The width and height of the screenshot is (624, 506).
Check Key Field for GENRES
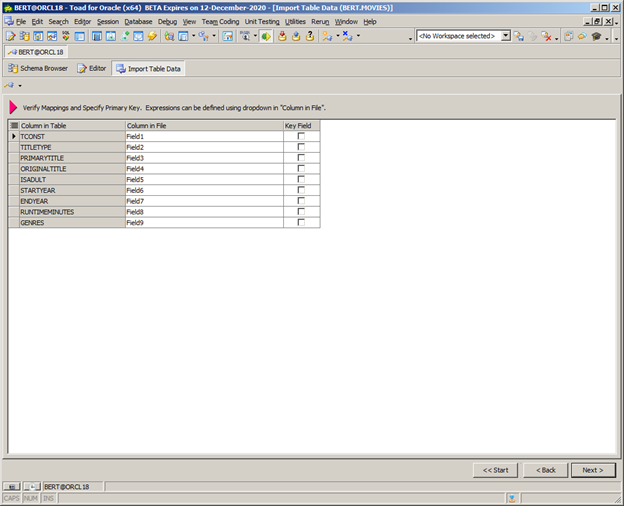[x=301, y=222]
